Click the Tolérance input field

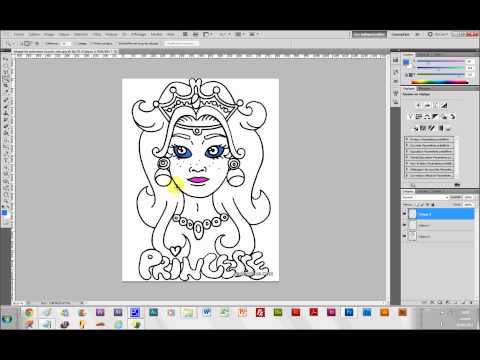click(x=65, y=43)
